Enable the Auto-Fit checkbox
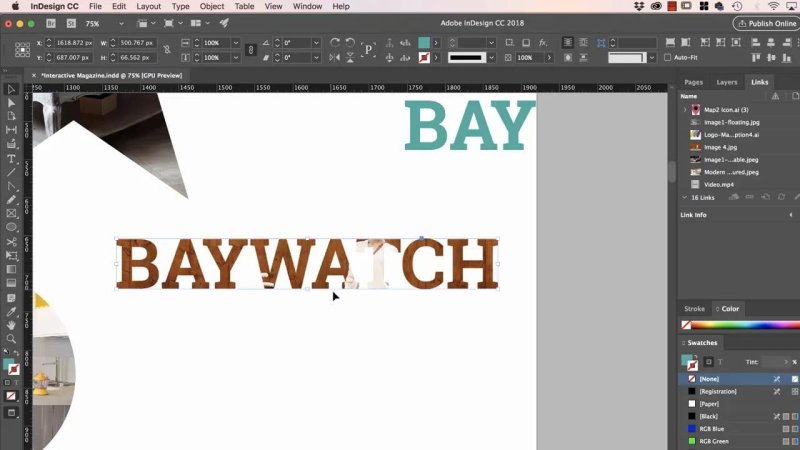 667,58
